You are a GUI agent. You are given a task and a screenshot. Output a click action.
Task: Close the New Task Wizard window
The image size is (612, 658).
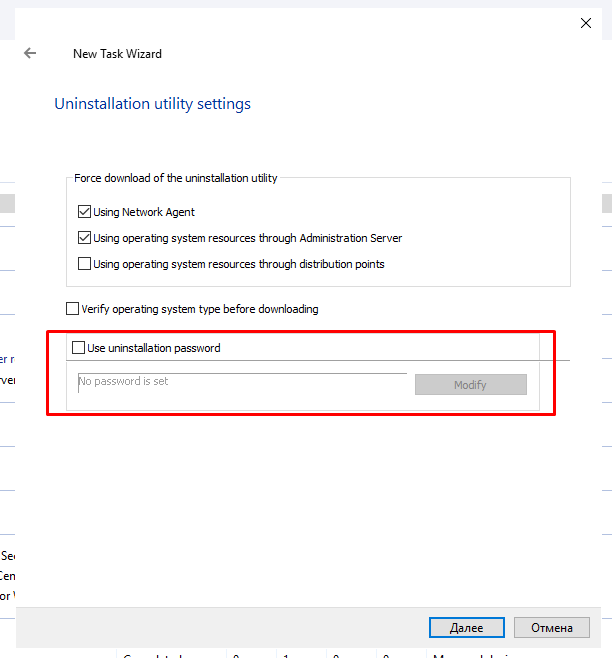click(586, 23)
